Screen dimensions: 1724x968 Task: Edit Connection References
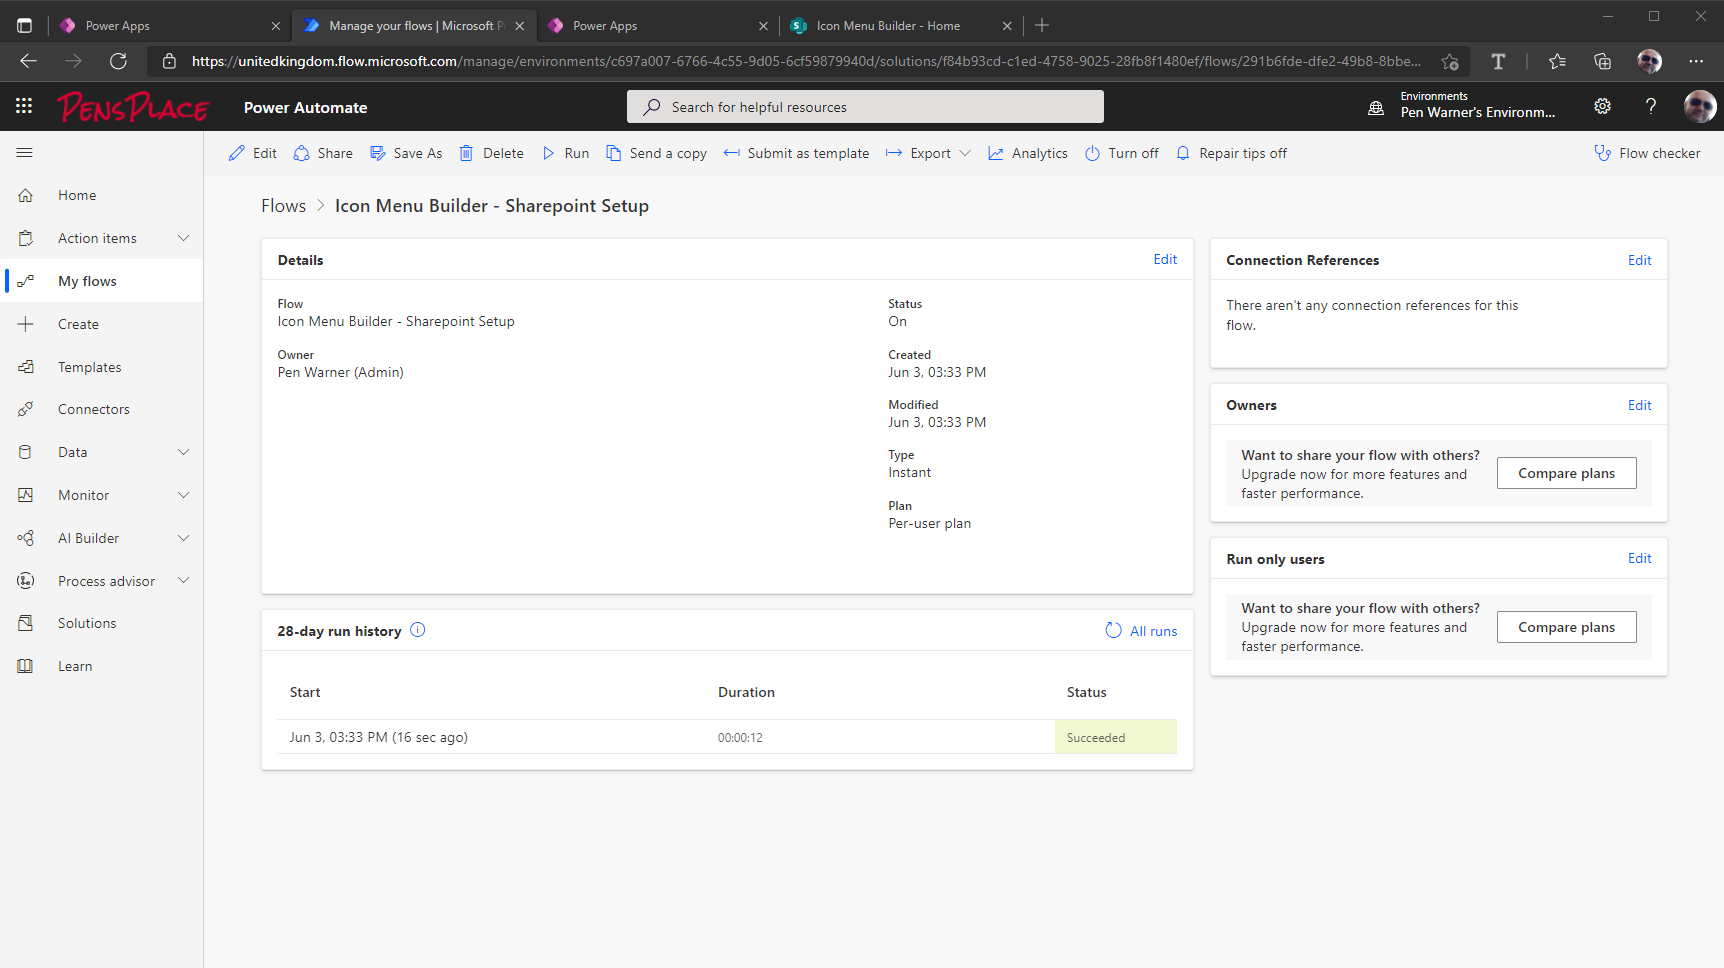(1639, 260)
